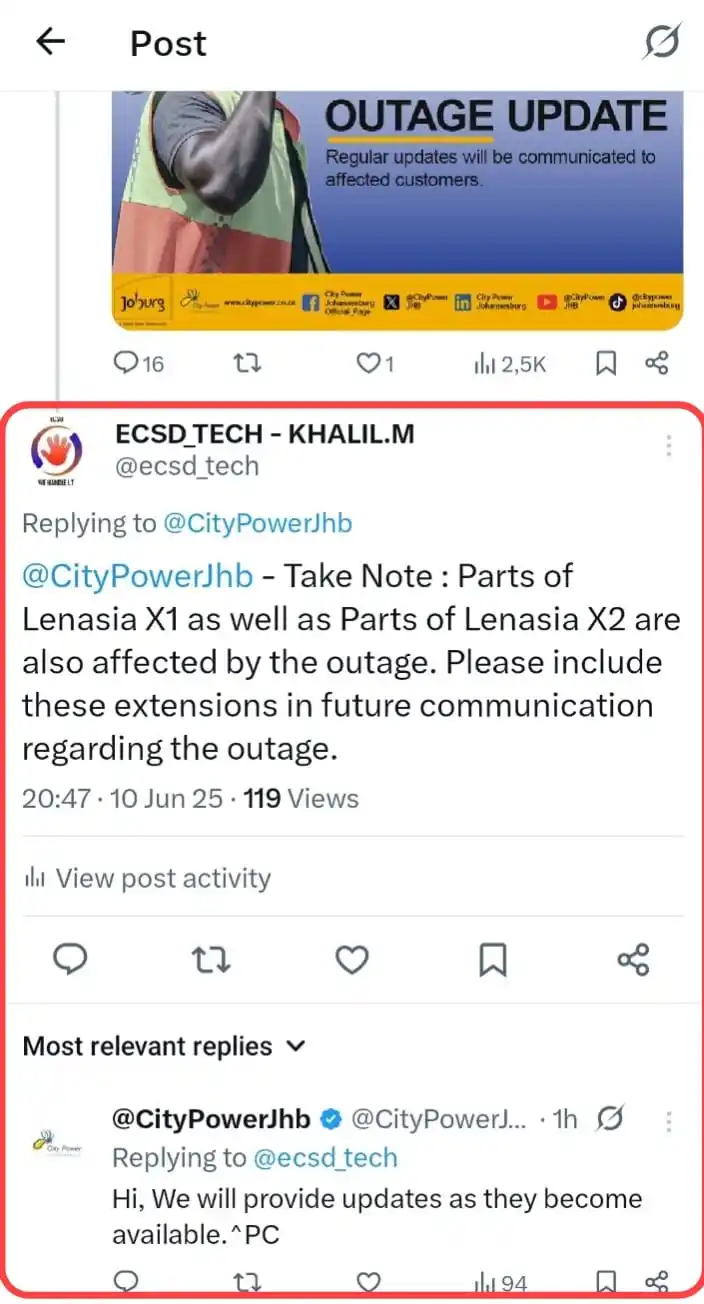Repost the outage update post
This screenshot has height=1304, width=704.
coord(246,363)
